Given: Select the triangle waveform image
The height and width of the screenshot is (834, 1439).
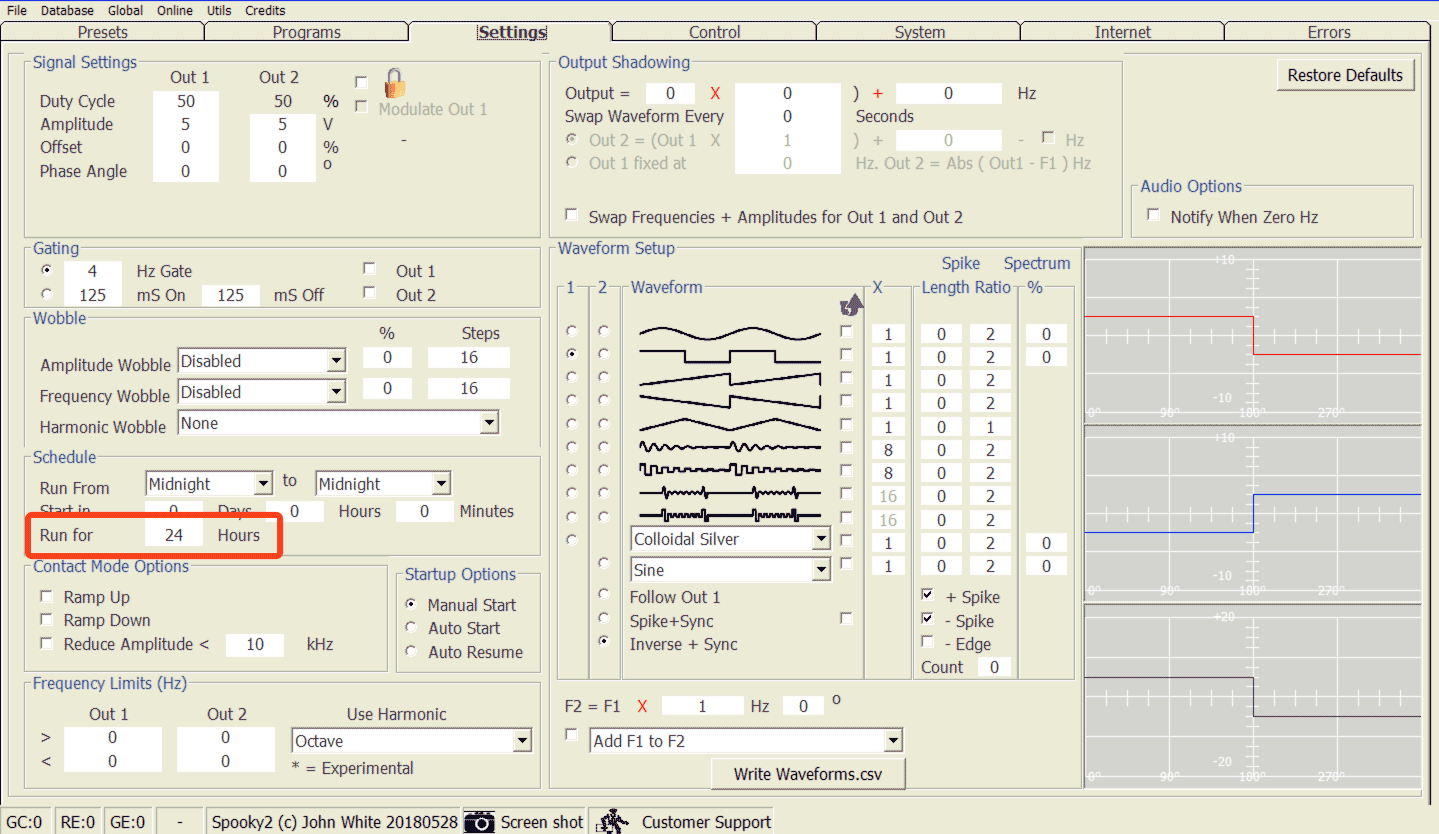Looking at the screenshot, I should (x=730, y=425).
